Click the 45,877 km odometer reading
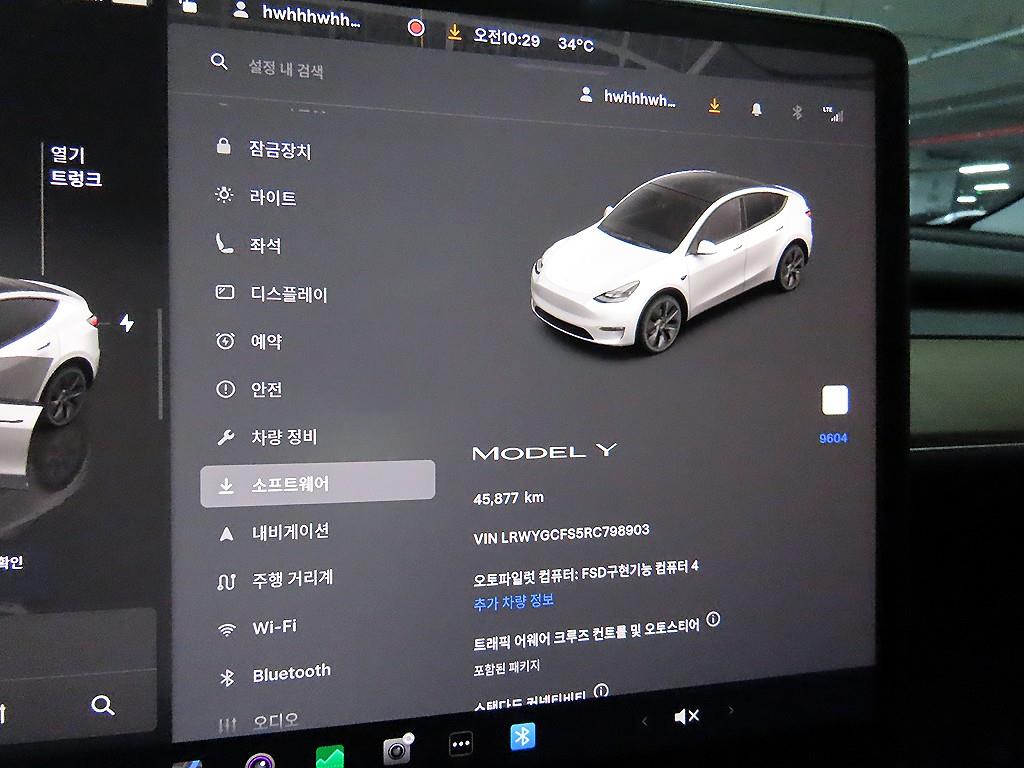This screenshot has height=768, width=1024. pos(508,498)
